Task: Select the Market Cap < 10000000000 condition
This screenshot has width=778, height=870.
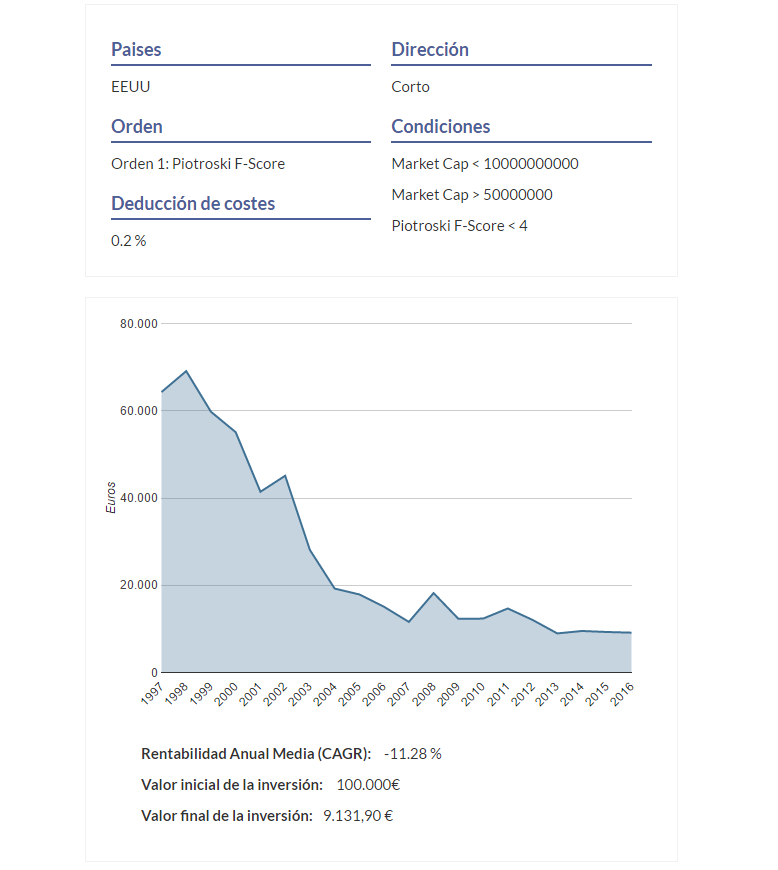Action: click(485, 164)
